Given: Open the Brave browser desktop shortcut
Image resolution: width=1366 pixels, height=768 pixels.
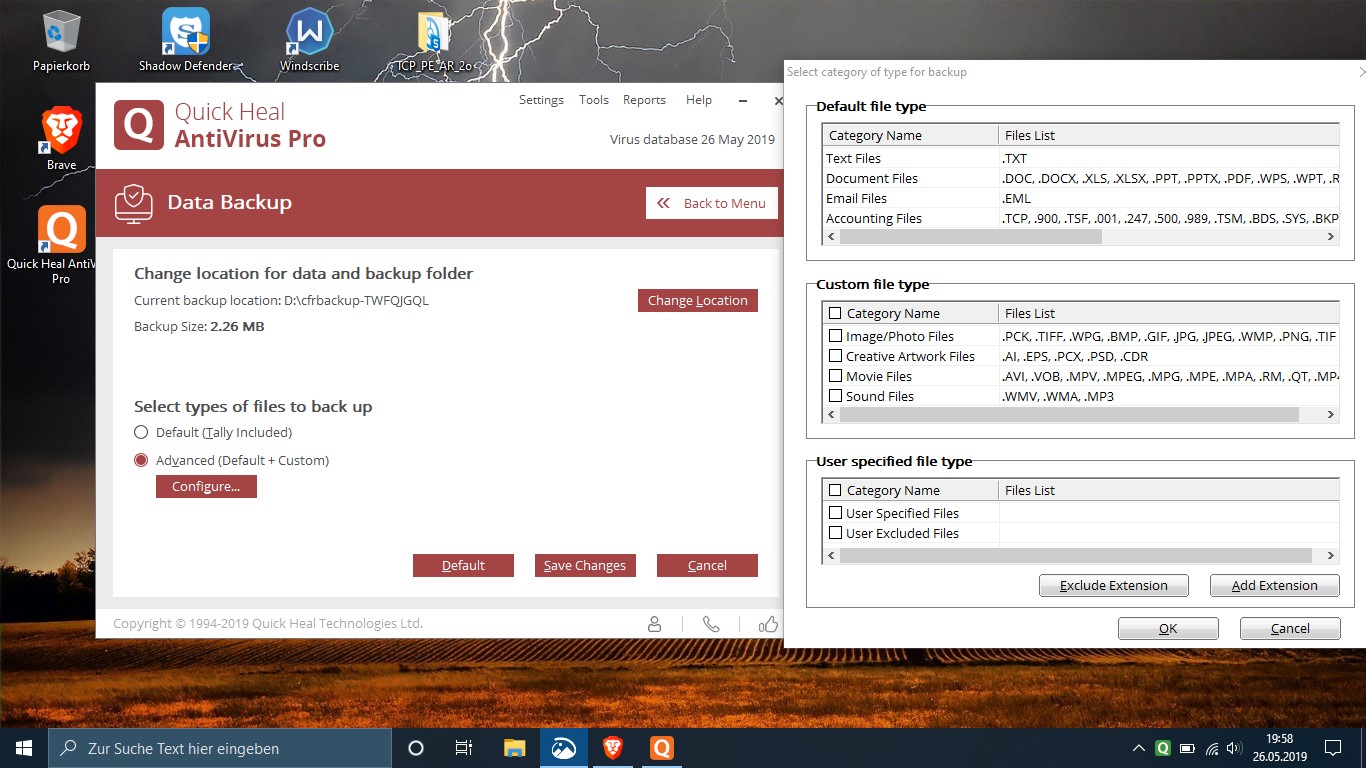Looking at the screenshot, I should [x=61, y=139].
